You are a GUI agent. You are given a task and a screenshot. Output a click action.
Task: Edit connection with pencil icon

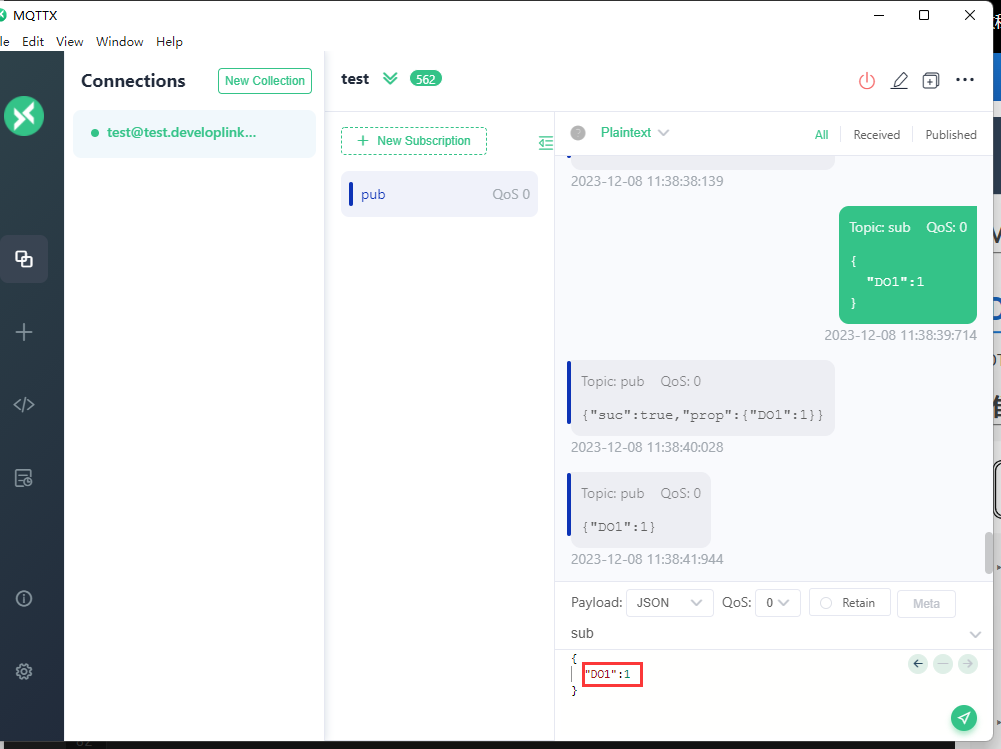(899, 80)
